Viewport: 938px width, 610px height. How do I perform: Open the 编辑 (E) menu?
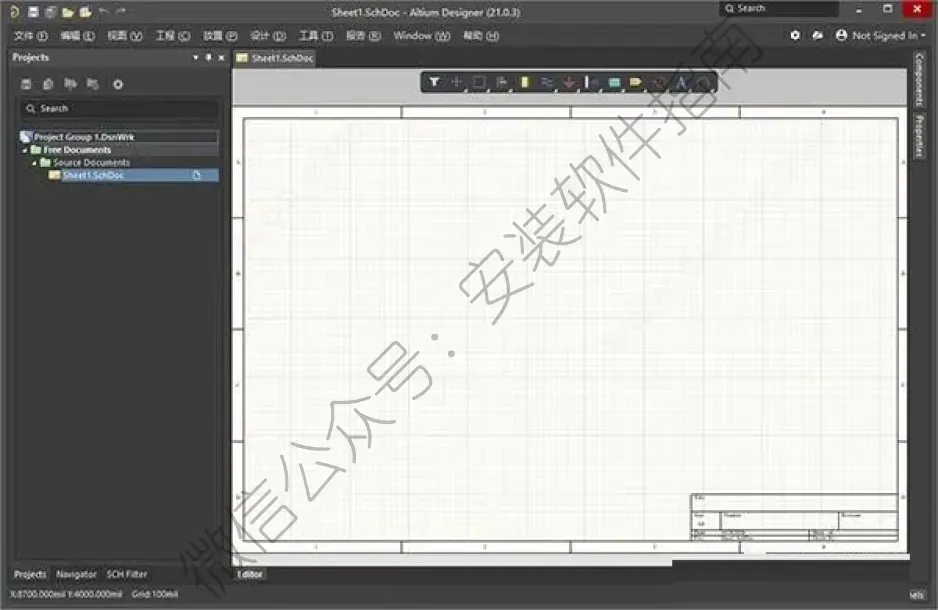pos(77,36)
